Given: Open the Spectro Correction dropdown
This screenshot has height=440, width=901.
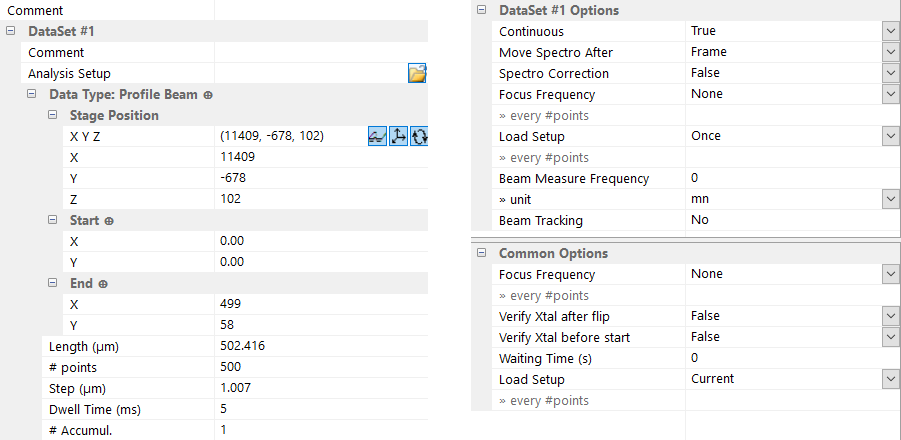Looking at the screenshot, I should [890, 73].
